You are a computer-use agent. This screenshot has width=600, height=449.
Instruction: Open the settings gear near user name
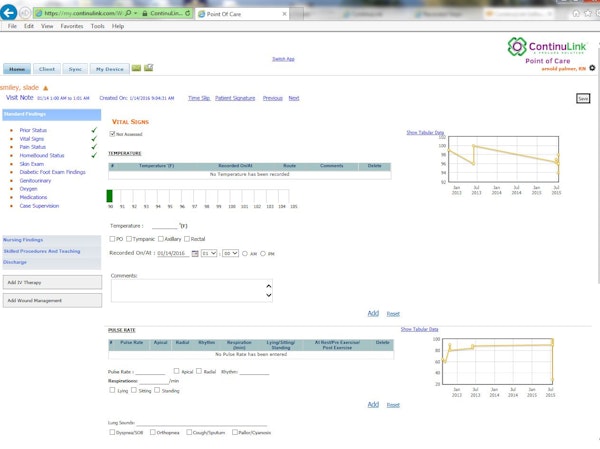click(592, 68)
